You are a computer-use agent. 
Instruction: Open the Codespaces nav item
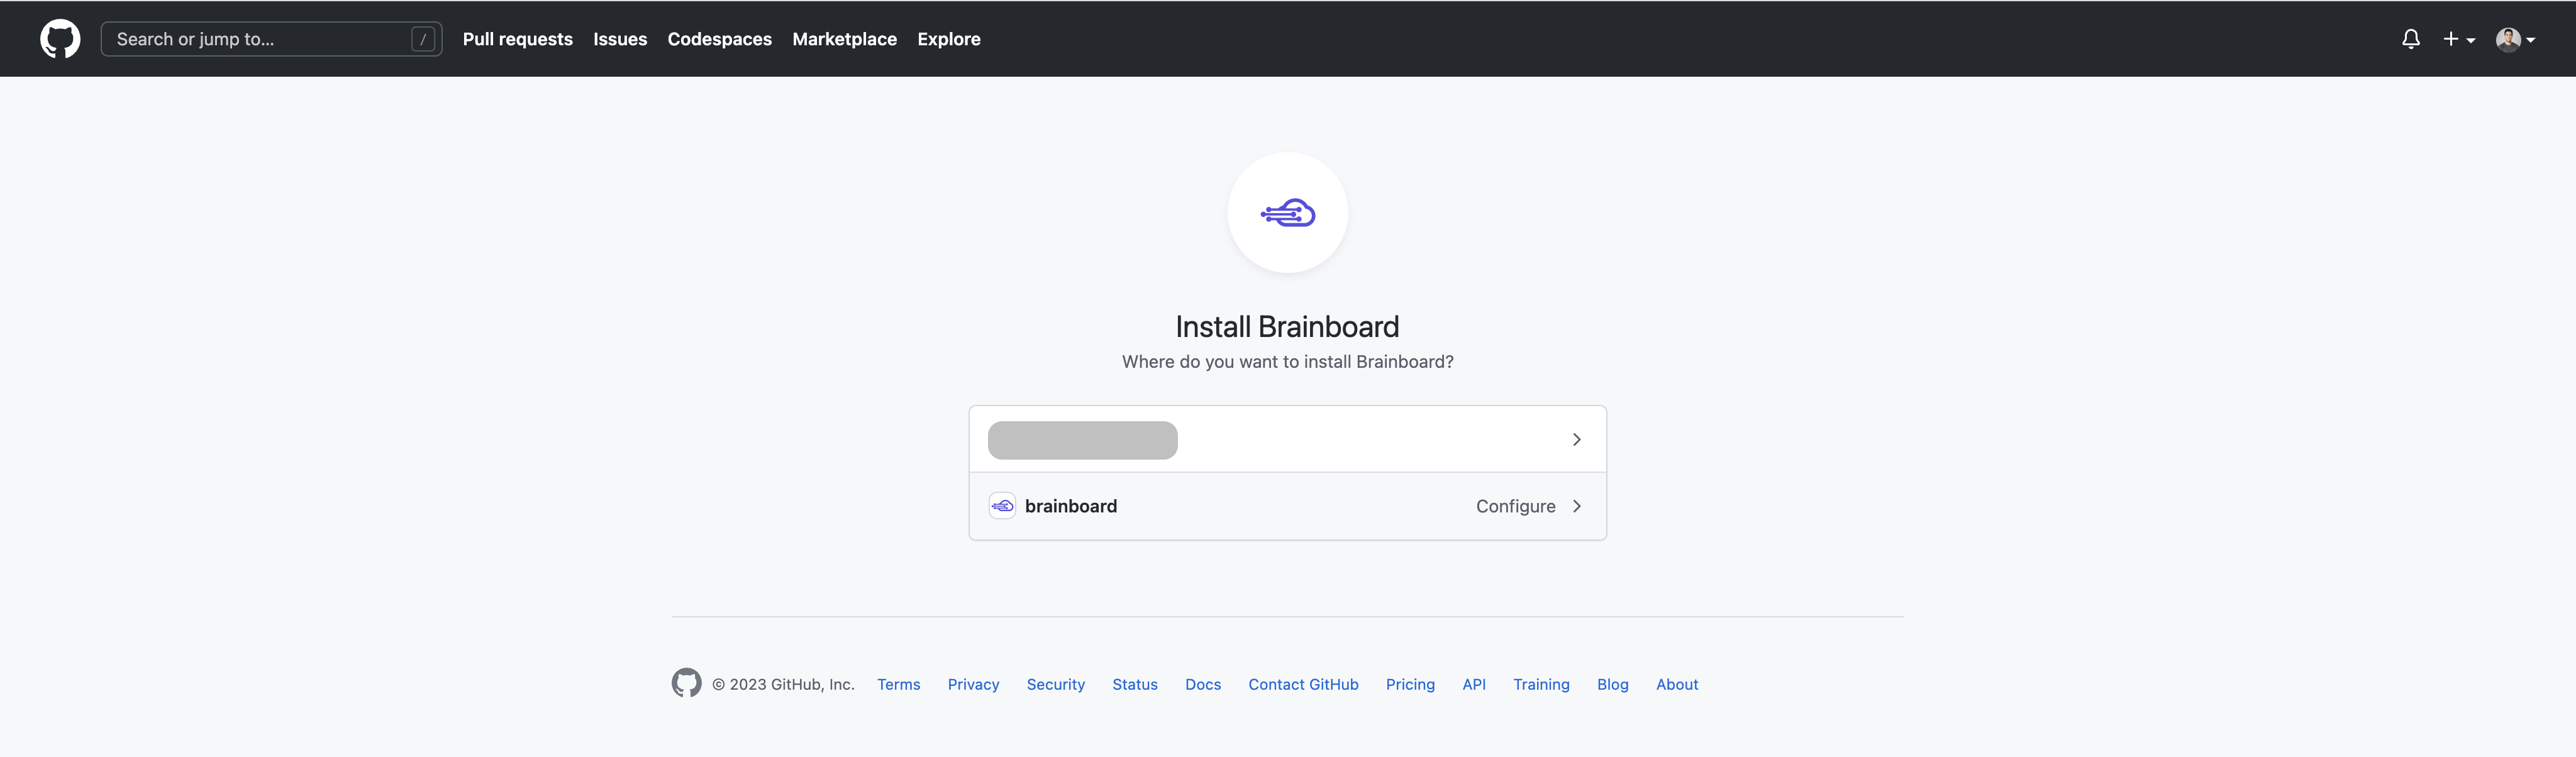click(719, 39)
